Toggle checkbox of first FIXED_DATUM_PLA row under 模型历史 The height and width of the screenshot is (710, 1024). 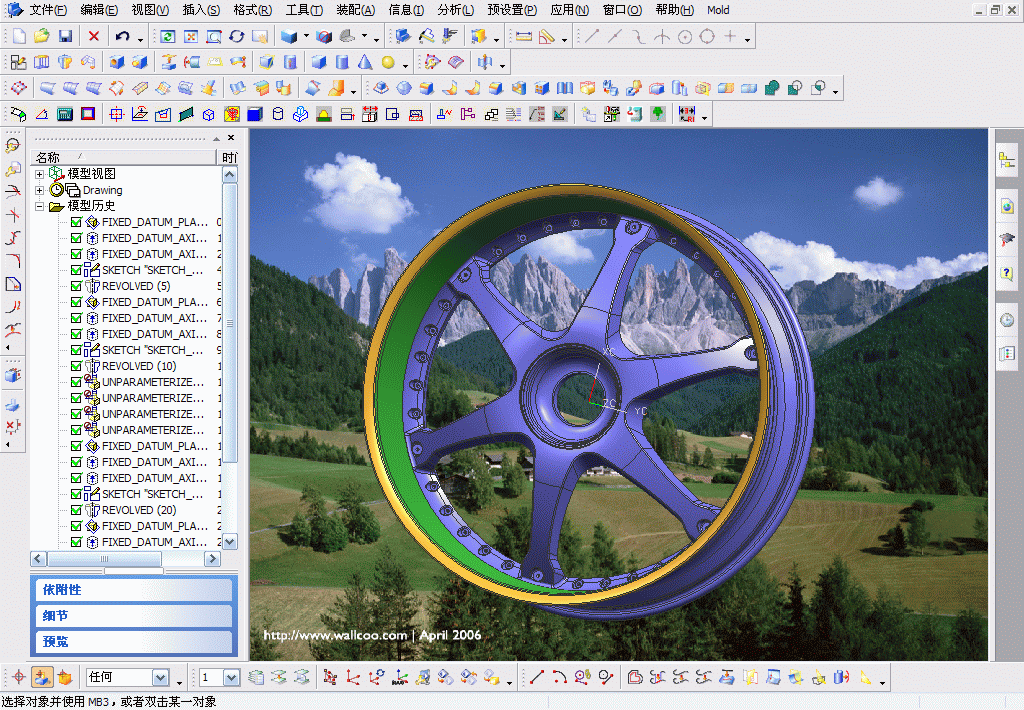pyautogui.click(x=76, y=222)
